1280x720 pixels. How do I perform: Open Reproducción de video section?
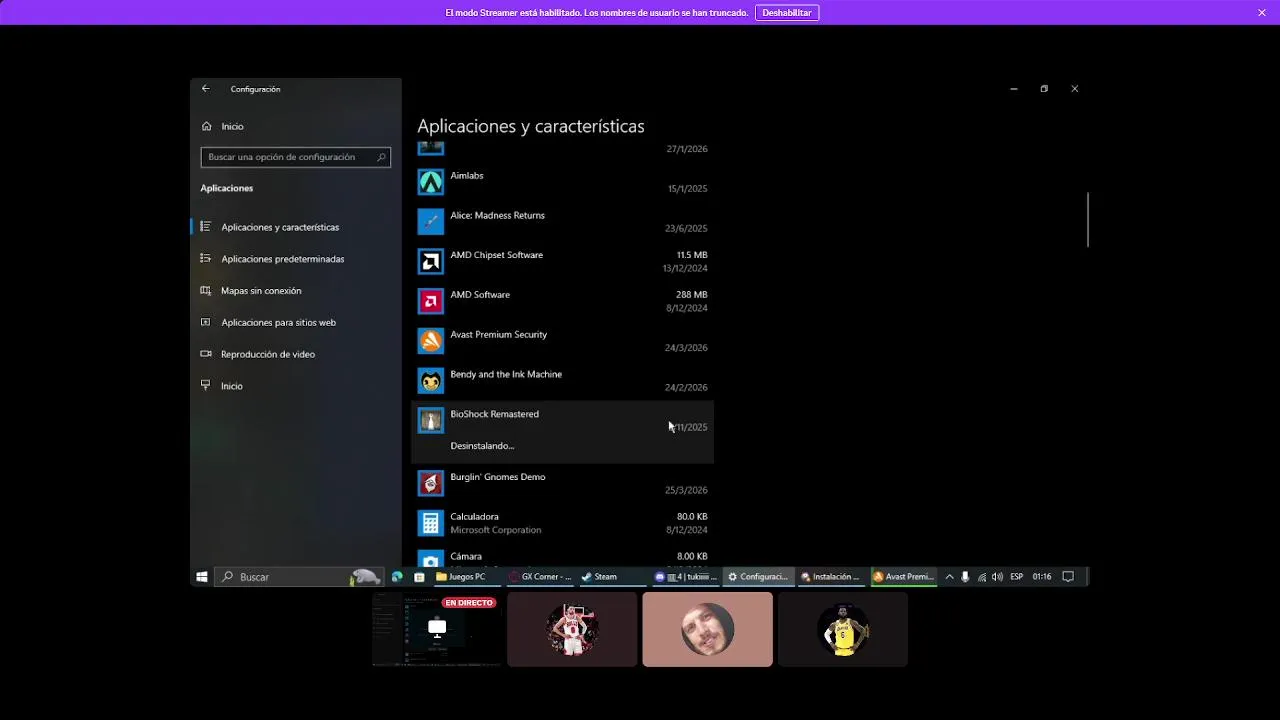coord(267,354)
